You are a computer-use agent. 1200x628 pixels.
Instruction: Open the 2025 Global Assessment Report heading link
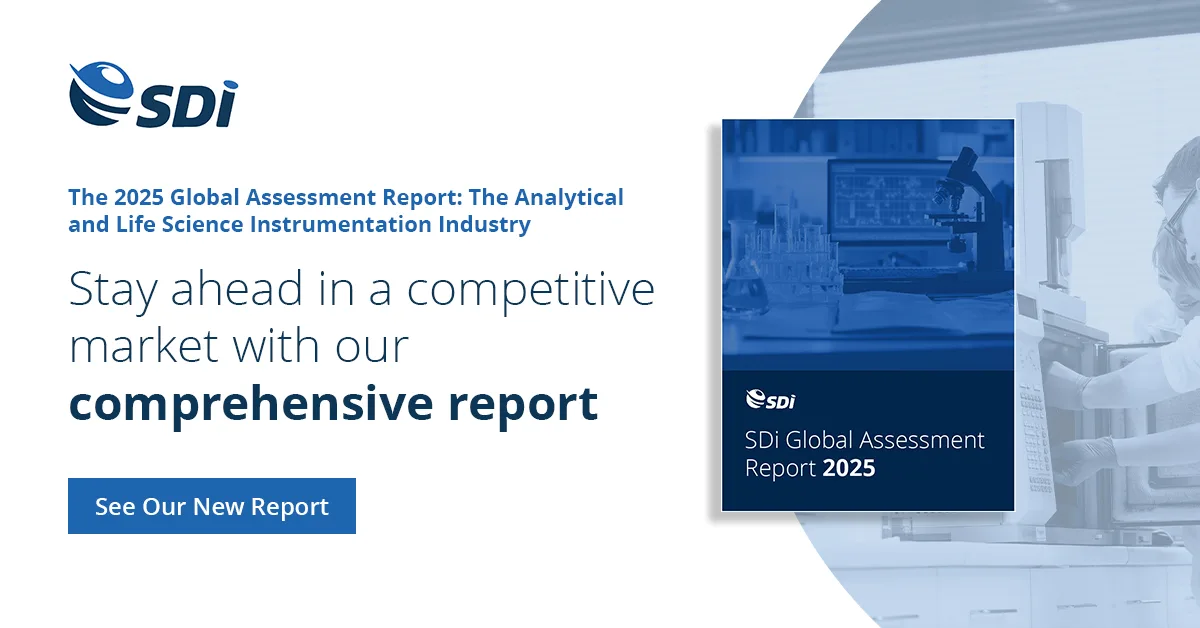click(x=345, y=197)
